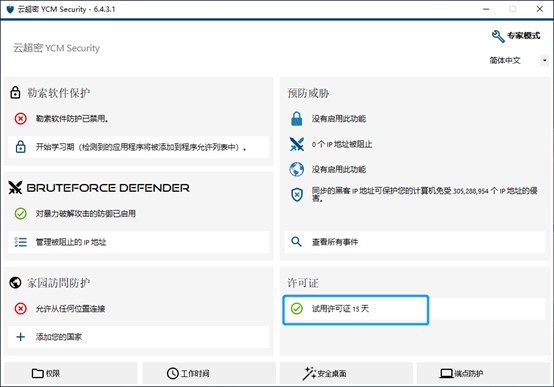Click 允许从任何位置连接 text
Image resolution: width=554 pixels, height=387 pixels.
pyautogui.click(x=70, y=309)
